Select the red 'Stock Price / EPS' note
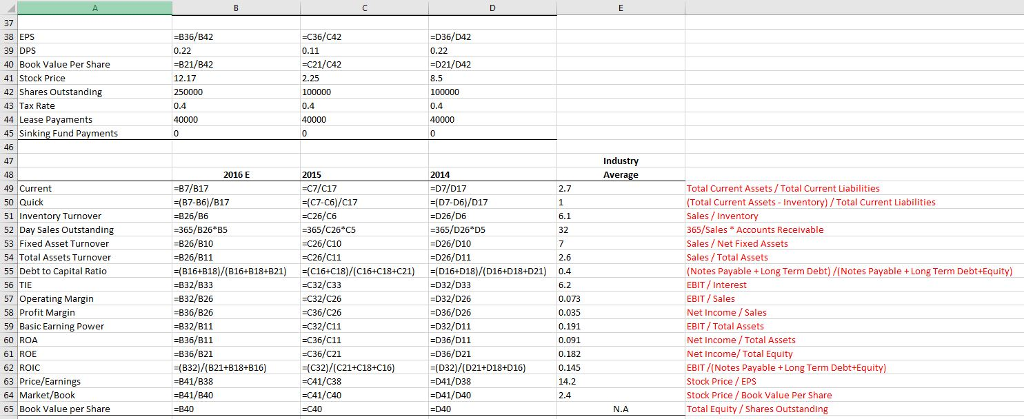 point(722,381)
